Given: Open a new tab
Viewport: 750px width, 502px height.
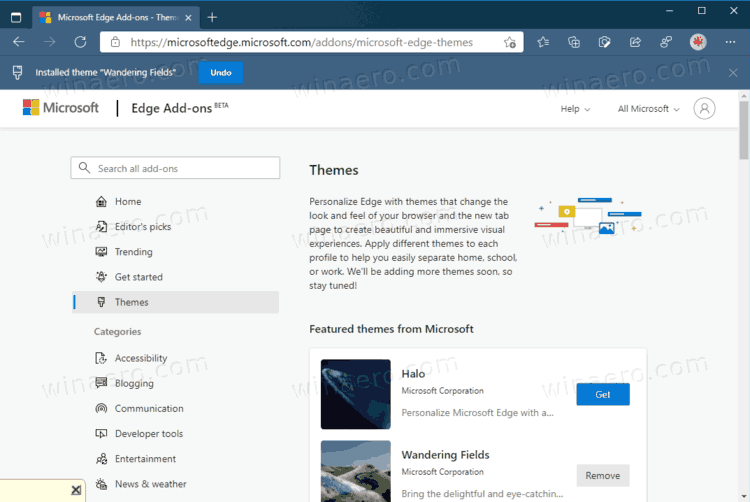Looking at the screenshot, I should [212, 18].
